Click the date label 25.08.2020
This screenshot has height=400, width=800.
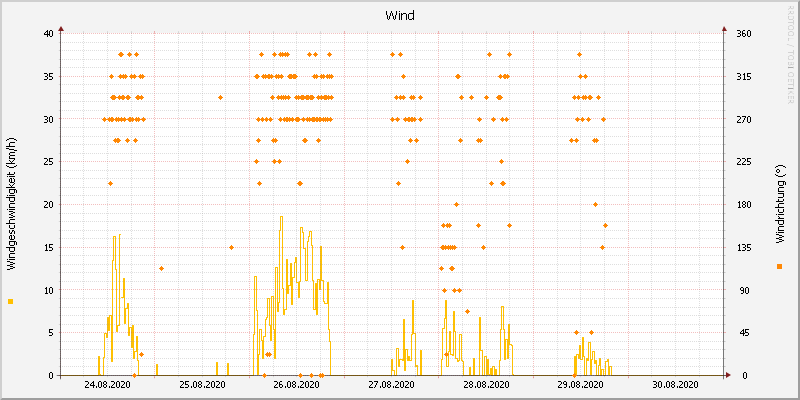[x=203, y=384]
